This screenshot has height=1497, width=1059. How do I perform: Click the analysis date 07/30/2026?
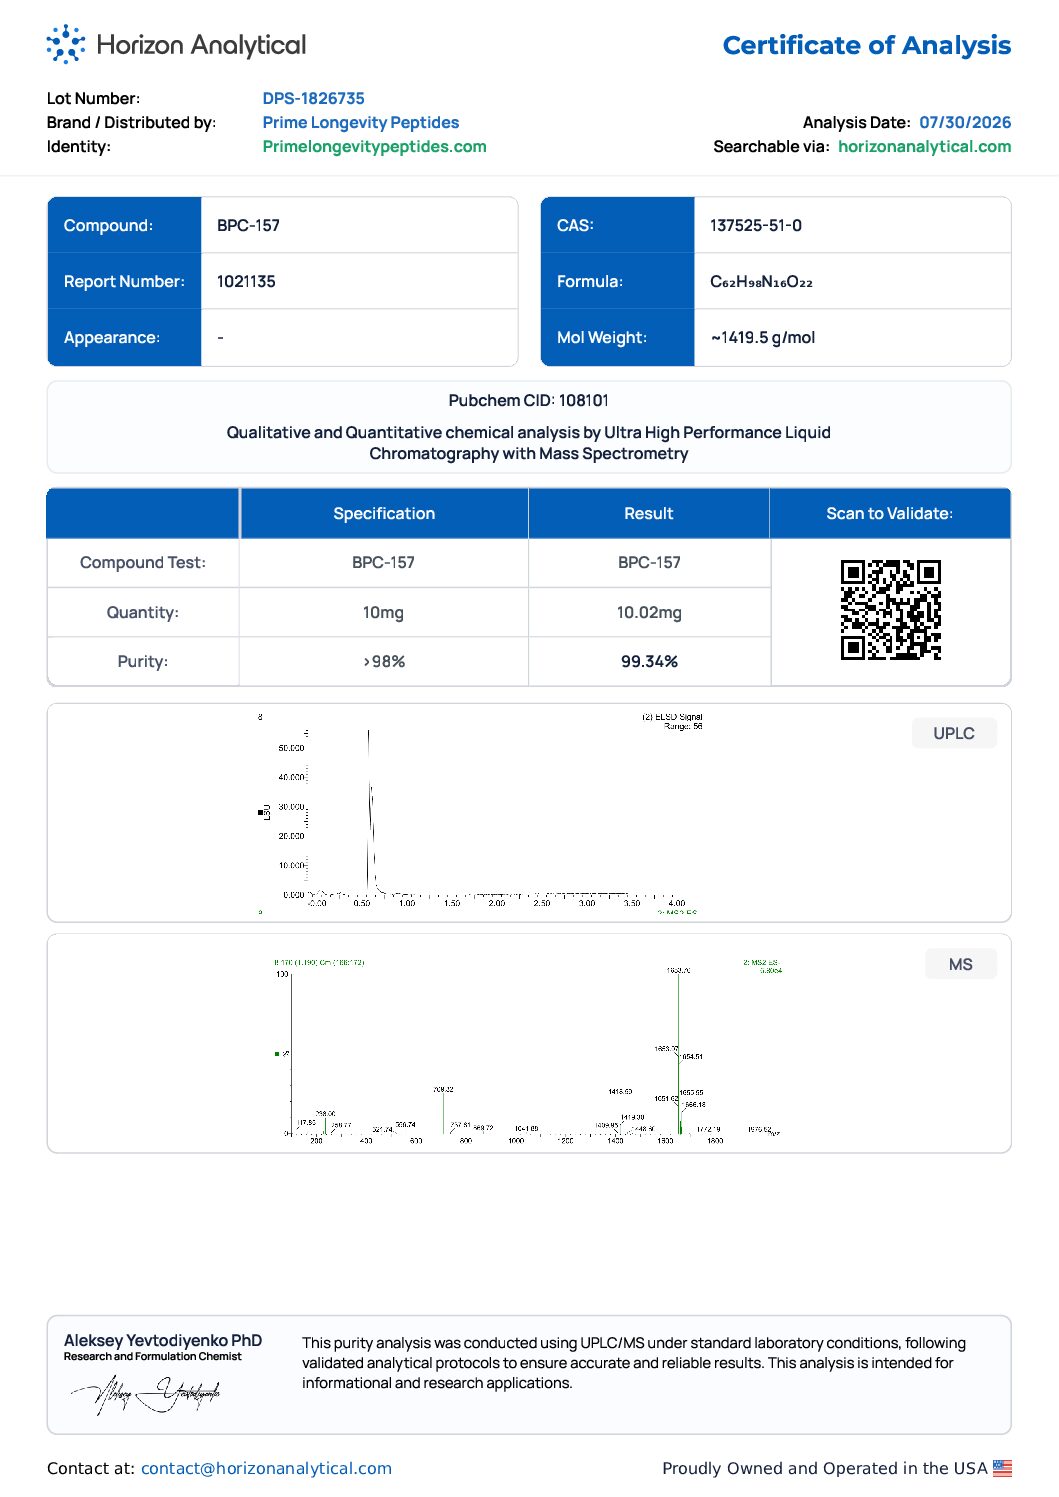(x=965, y=122)
